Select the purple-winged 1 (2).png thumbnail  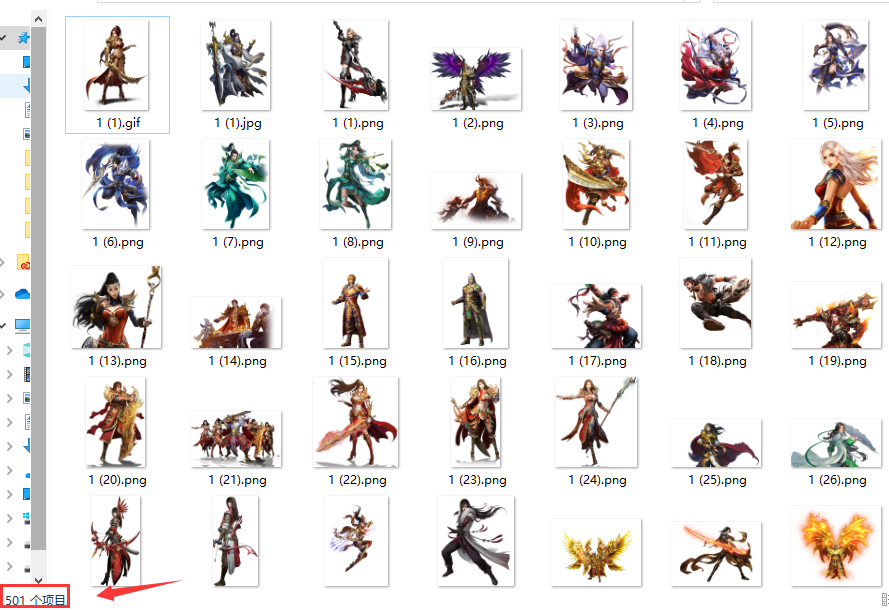coord(476,79)
